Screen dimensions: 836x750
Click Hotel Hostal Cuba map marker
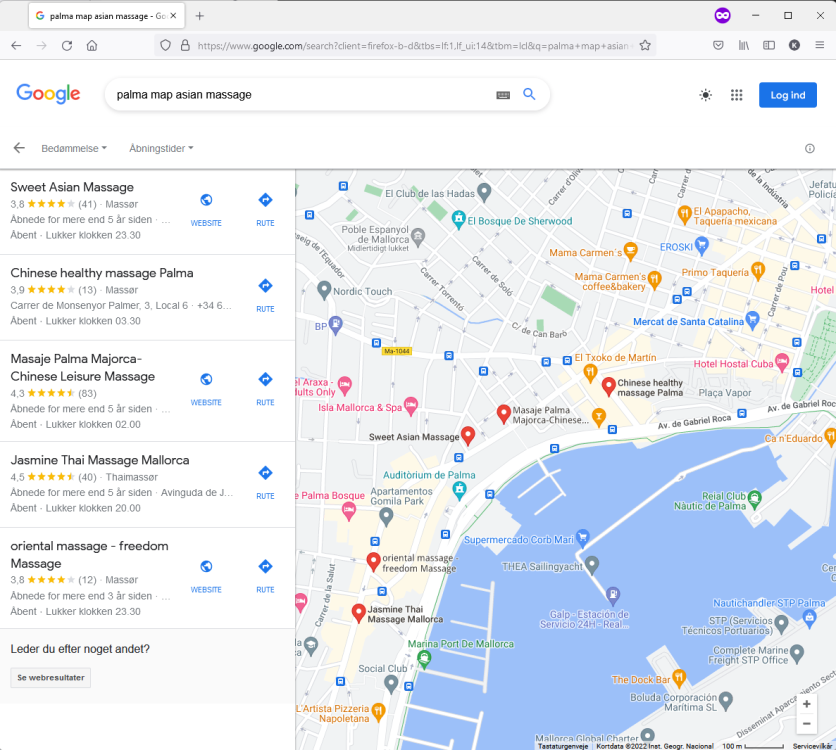pyautogui.click(x=782, y=362)
